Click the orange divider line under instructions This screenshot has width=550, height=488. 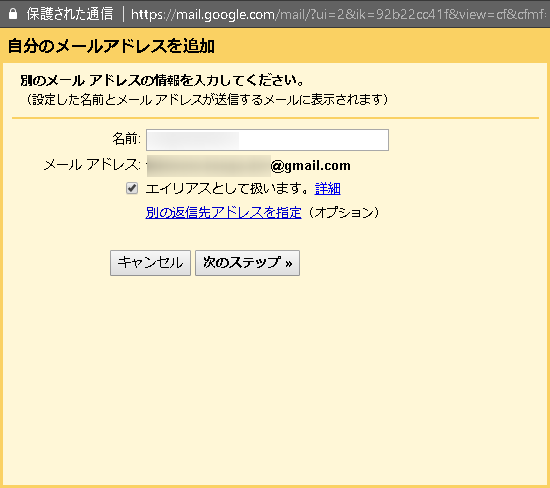click(275, 118)
